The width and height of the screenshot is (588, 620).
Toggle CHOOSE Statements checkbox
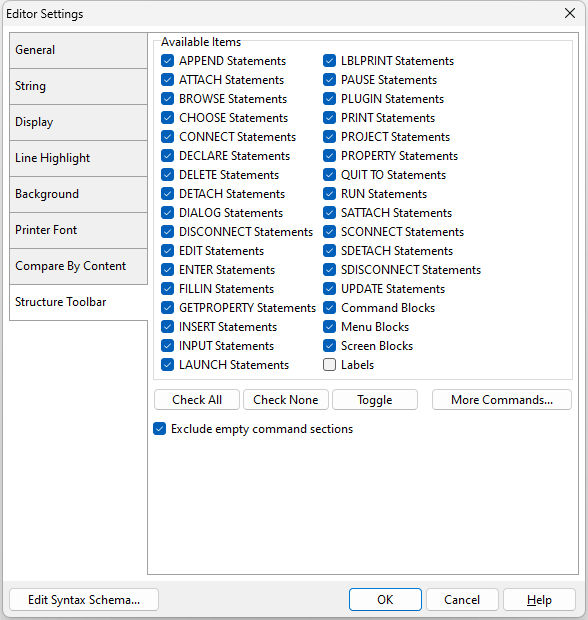(167, 118)
